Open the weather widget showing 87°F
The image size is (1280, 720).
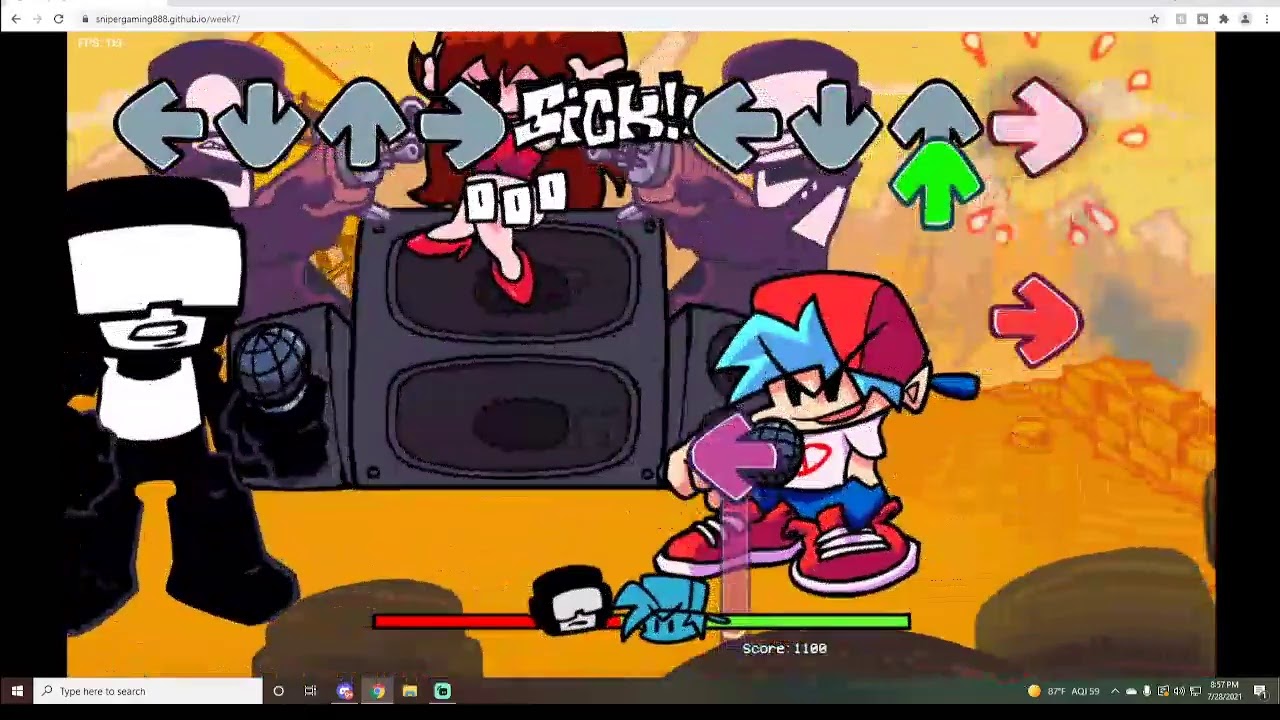pyautogui.click(x=1063, y=691)
